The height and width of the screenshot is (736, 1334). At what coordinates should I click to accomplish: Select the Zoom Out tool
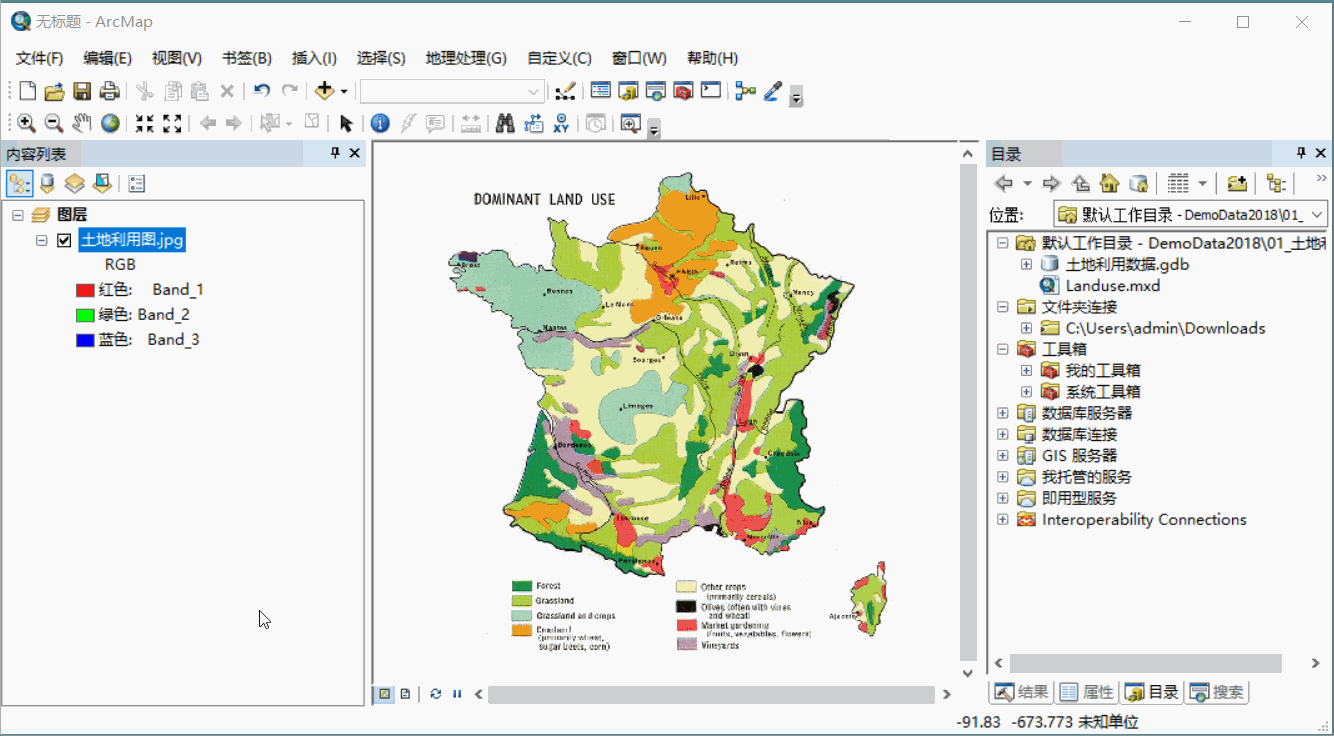54,123
